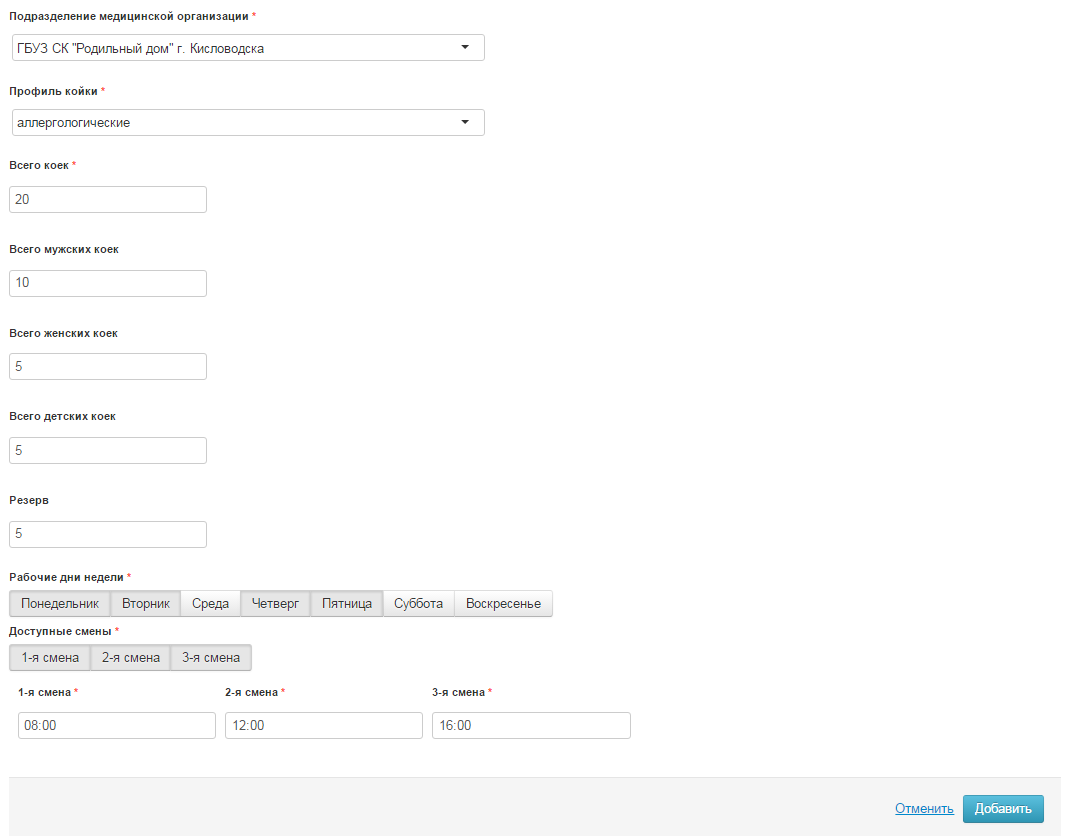
Task: Enable Суббота as a workday
Action: point(418,604)
